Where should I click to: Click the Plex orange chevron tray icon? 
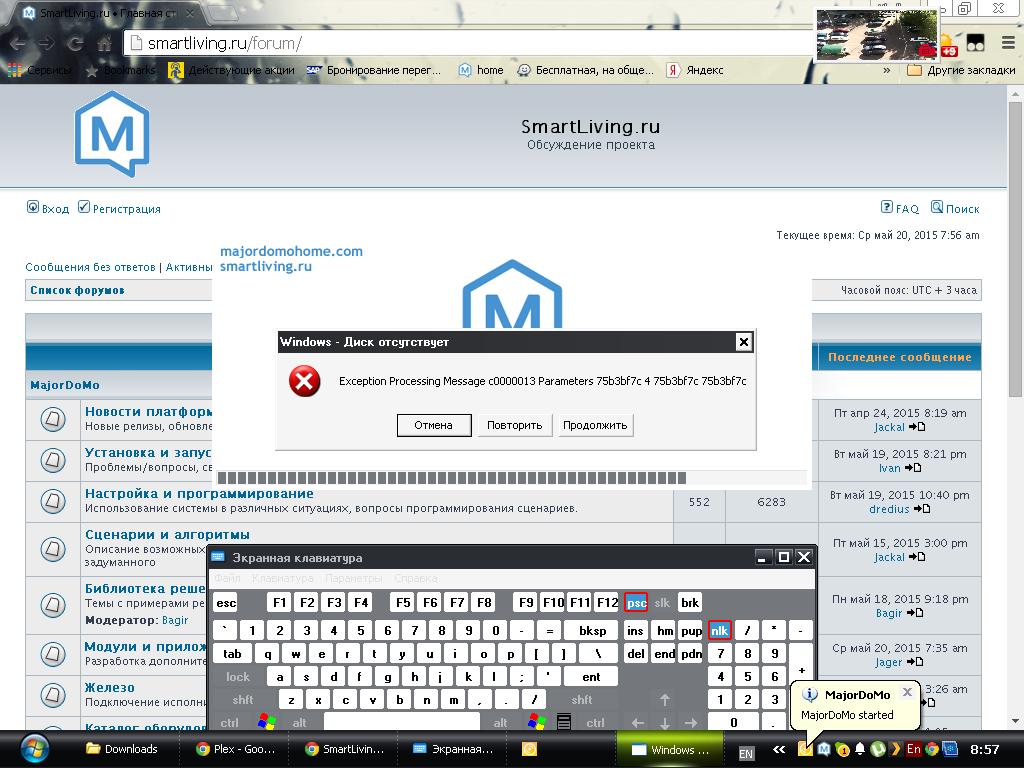point(896,749)
